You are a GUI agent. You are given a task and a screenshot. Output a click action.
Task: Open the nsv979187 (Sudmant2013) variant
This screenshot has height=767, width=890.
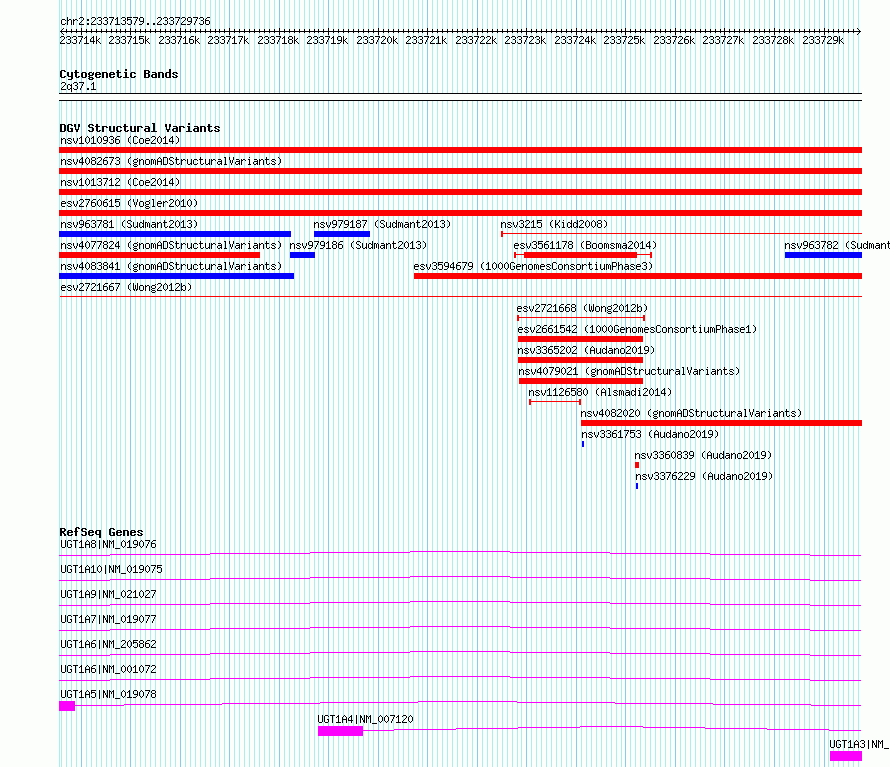(x=342, y=234)
